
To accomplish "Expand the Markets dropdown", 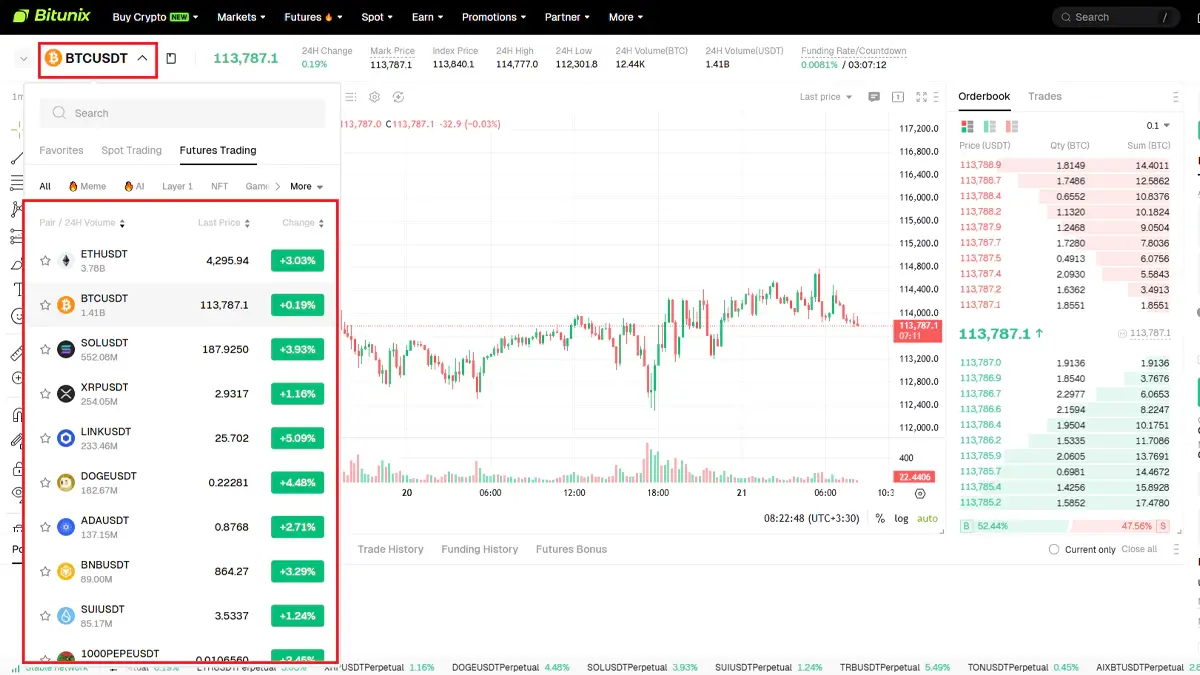I will pos(241,17).
